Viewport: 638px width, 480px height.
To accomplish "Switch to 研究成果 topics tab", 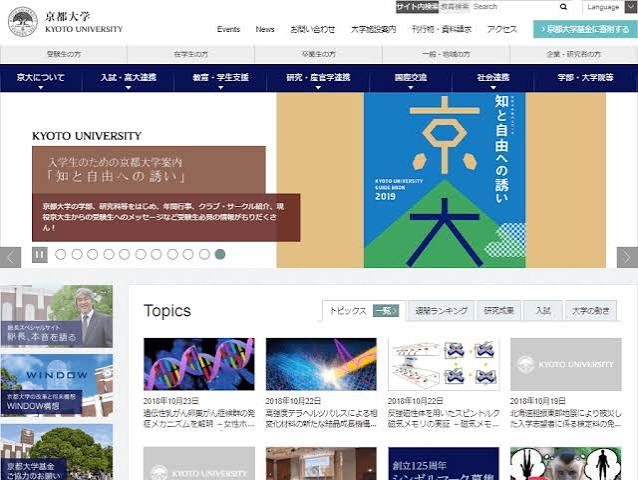I will [499, 311].
